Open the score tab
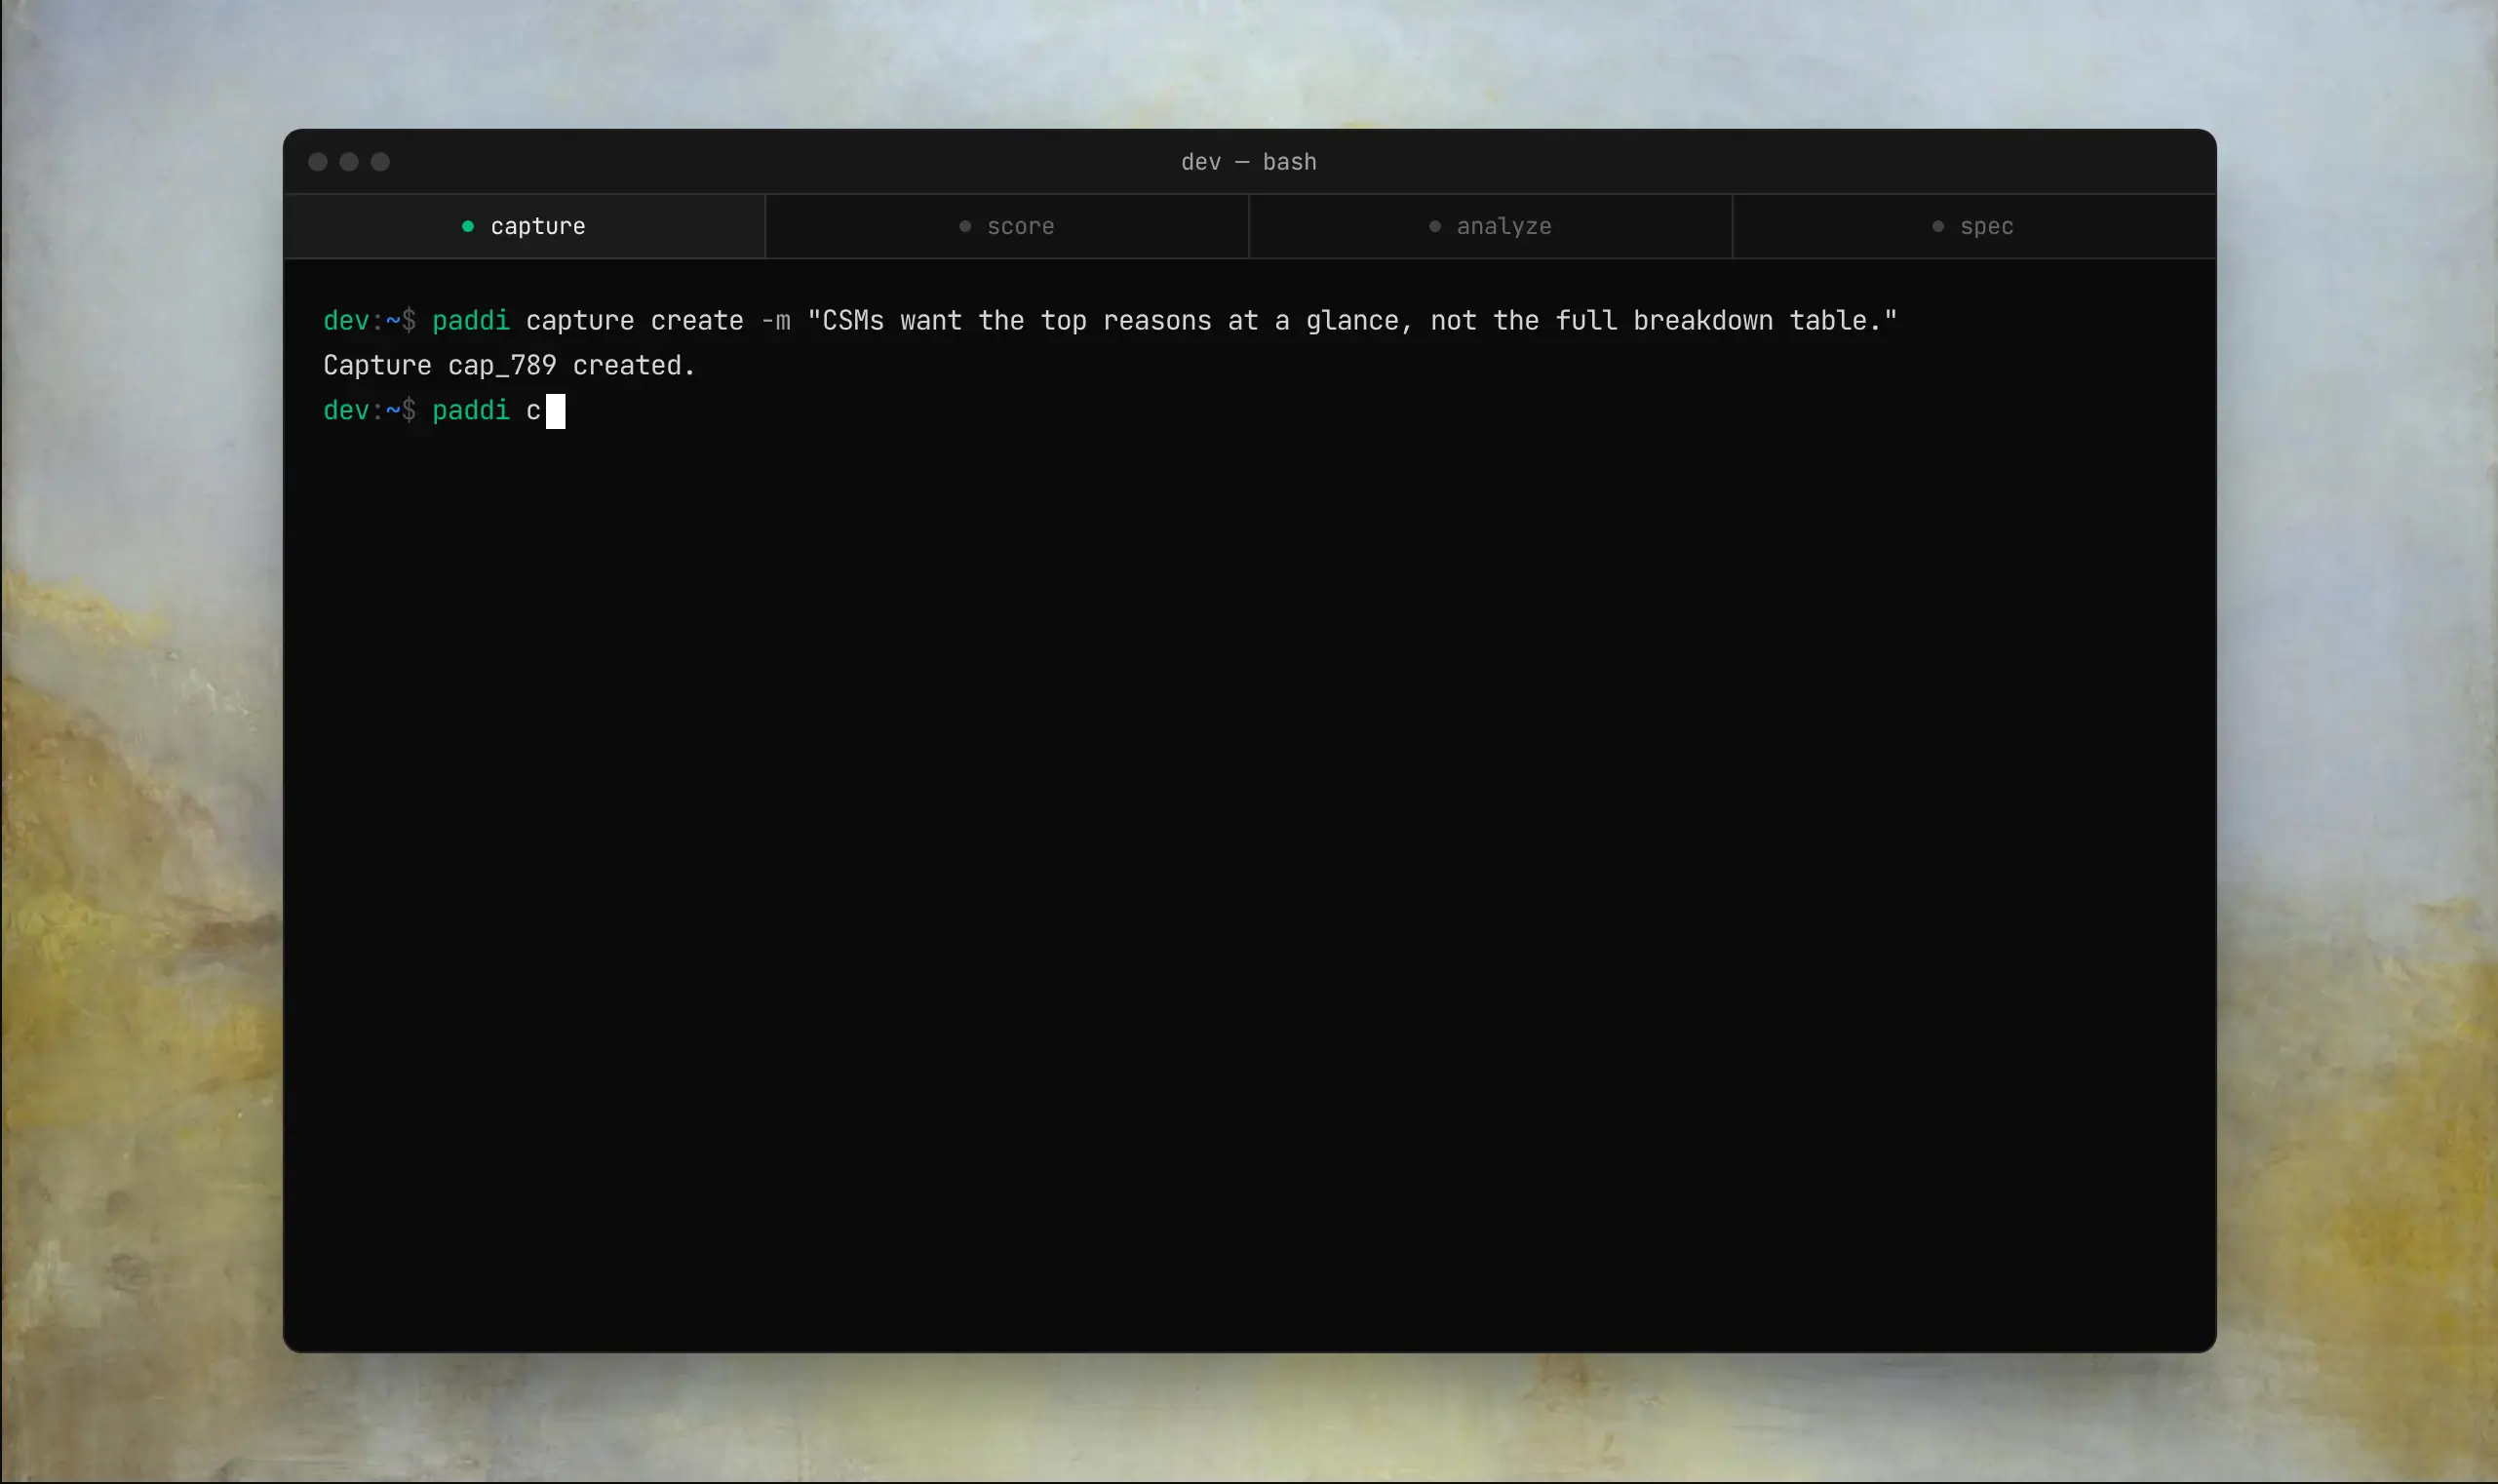The image size is (2498, 1484). tap(1007, 226)
